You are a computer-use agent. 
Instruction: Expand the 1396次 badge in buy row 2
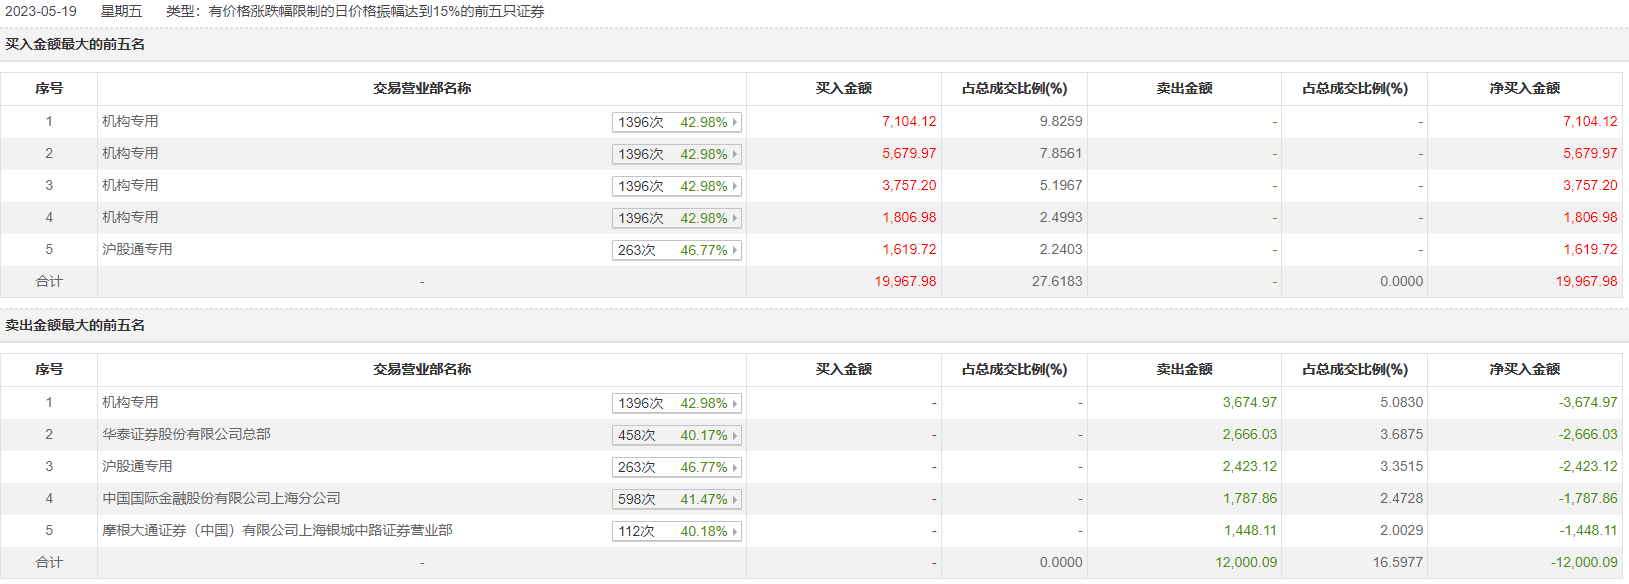coord(676,154)
